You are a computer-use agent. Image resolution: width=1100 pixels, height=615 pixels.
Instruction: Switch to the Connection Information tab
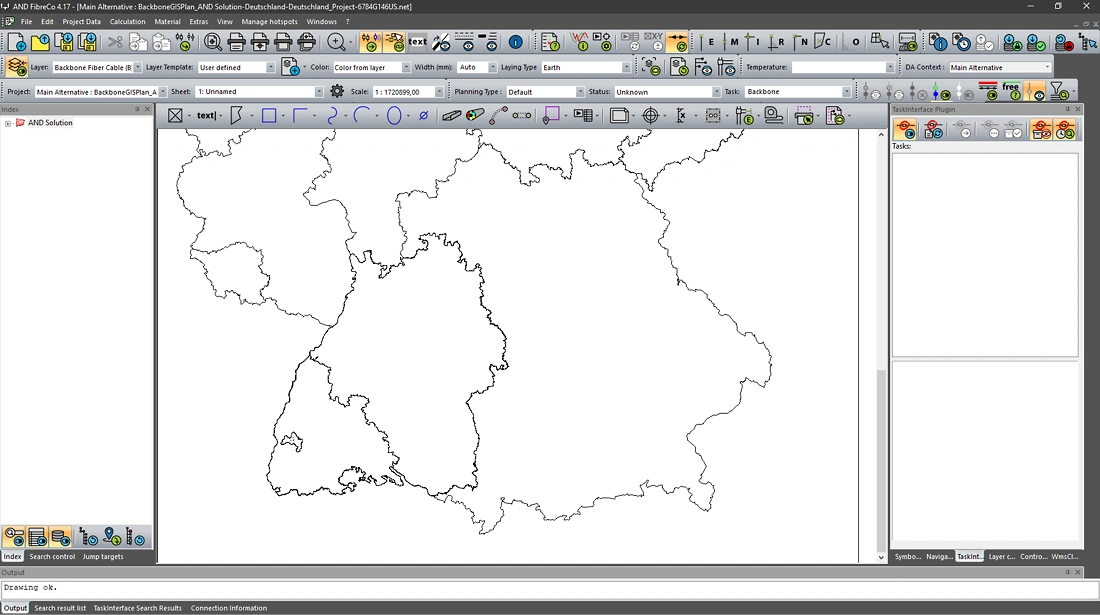point(229,608)
